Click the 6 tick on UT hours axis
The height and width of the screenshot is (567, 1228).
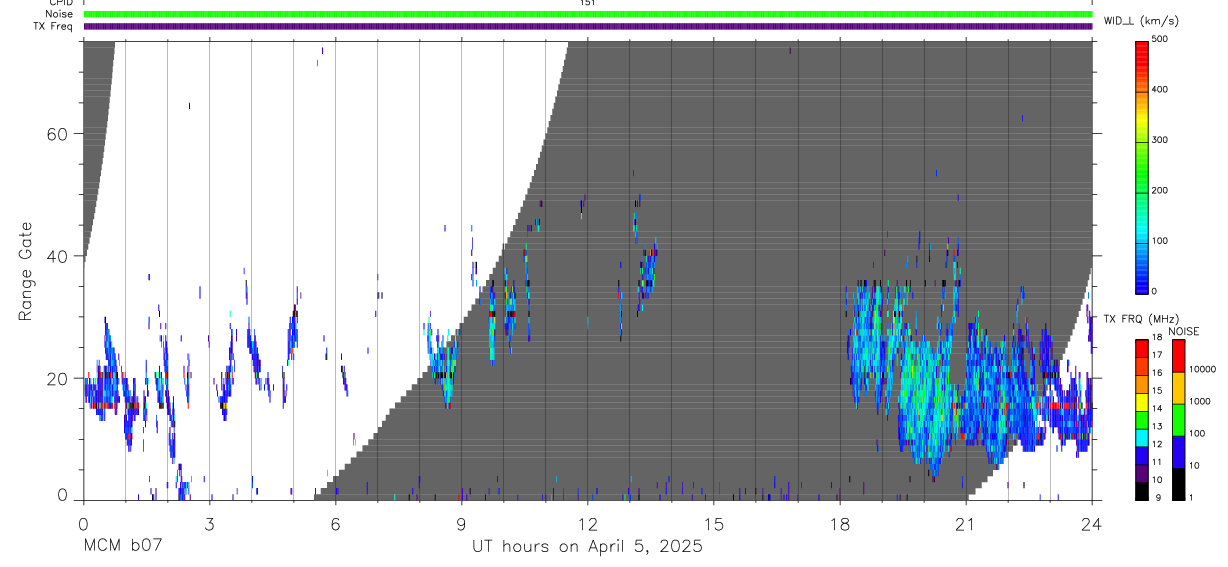coord(335,523)
